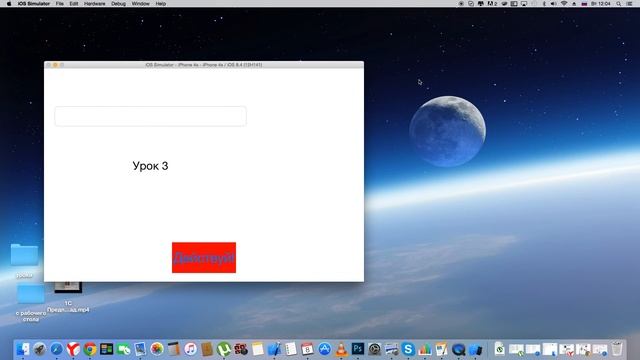Launch Google Chrome from the Dock
This screenshot has width=640, height=360.
pos(90,349)
